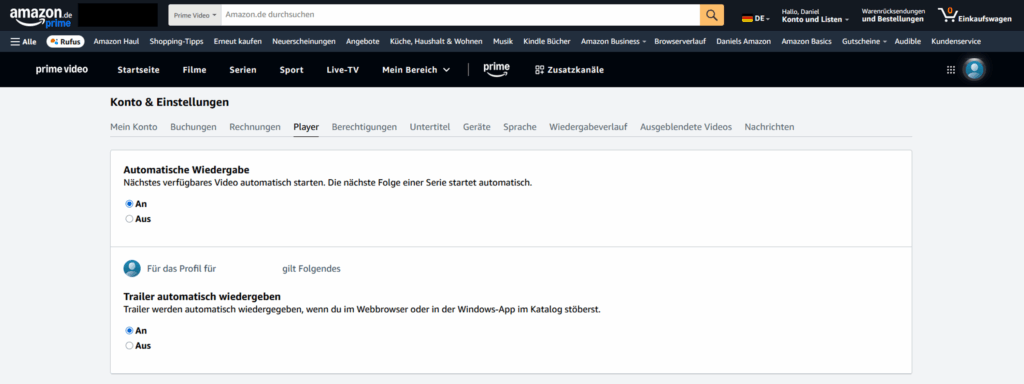Viewport: 1024px width, 384px height.
Task: Switch to the Mein Konto tab
Action: (x=134, y=127)
